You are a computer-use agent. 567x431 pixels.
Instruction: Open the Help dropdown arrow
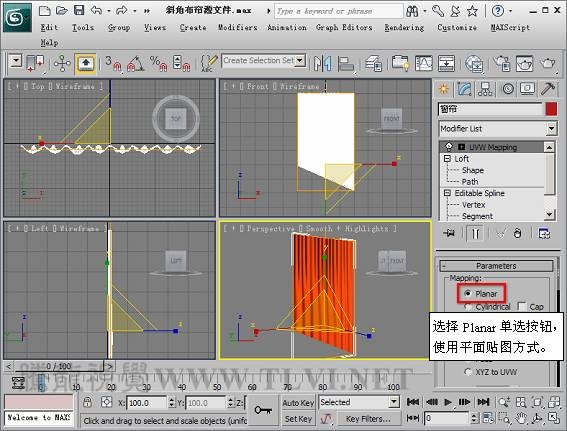click(510, 11)
